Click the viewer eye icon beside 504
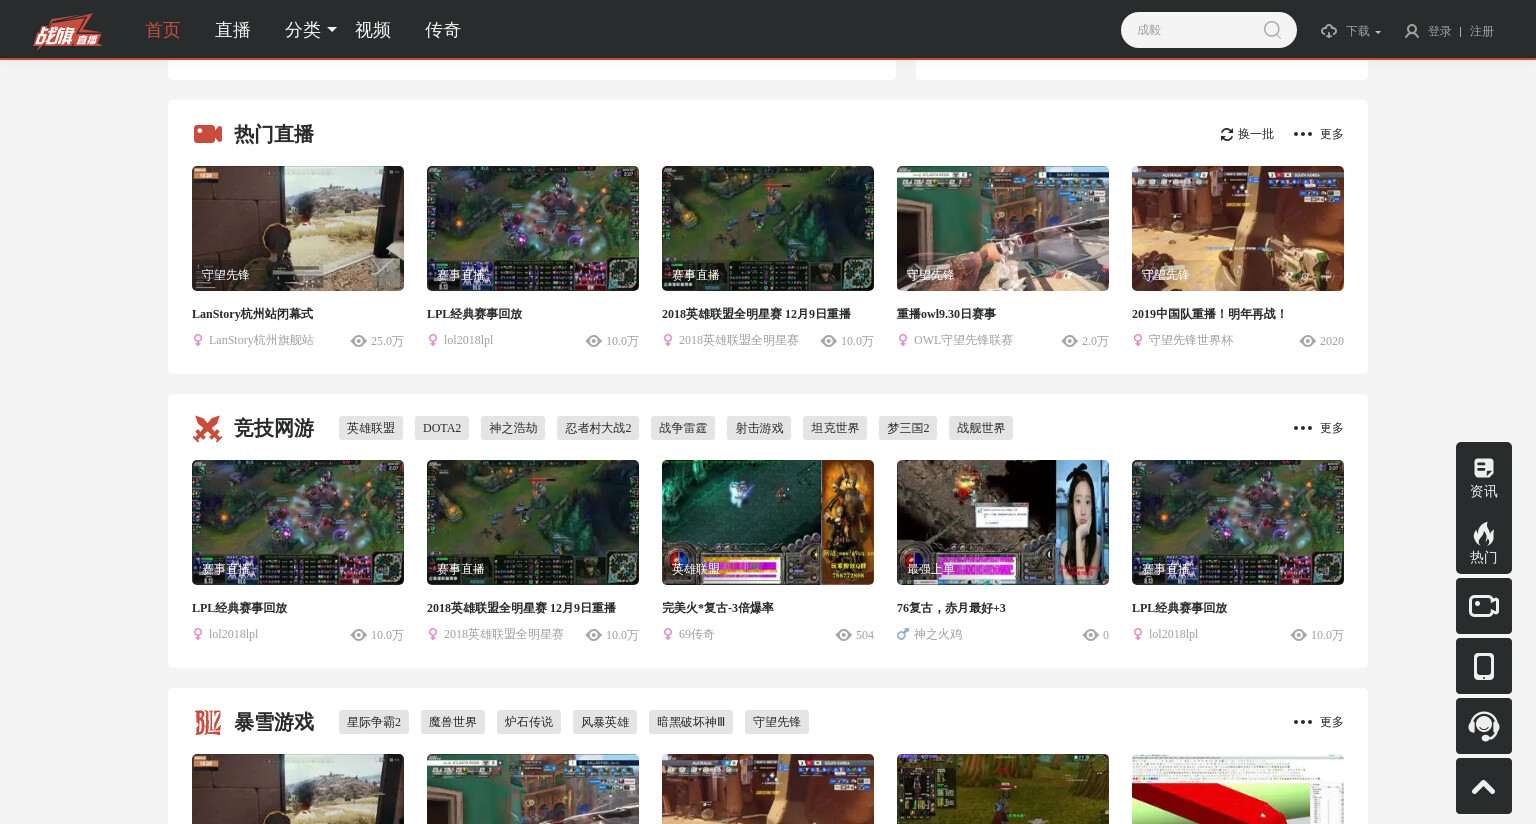1536x824 pixels. [844, 635]
